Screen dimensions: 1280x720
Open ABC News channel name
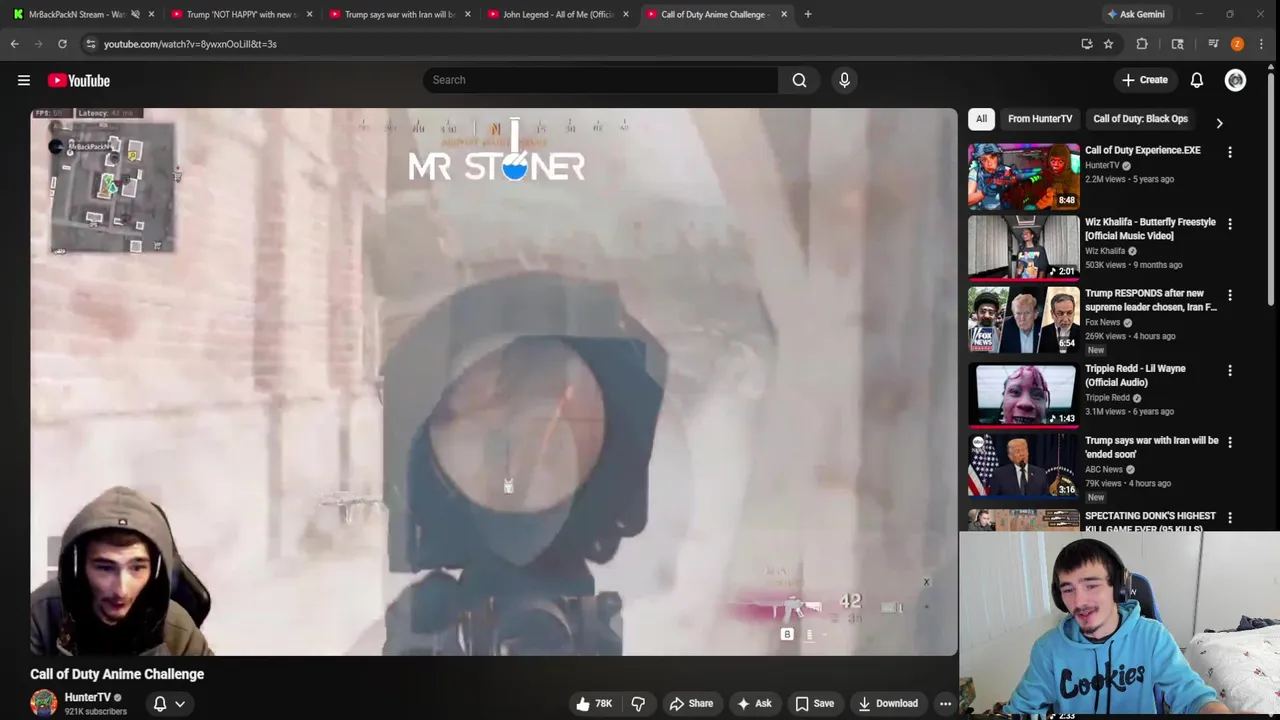1104,469
